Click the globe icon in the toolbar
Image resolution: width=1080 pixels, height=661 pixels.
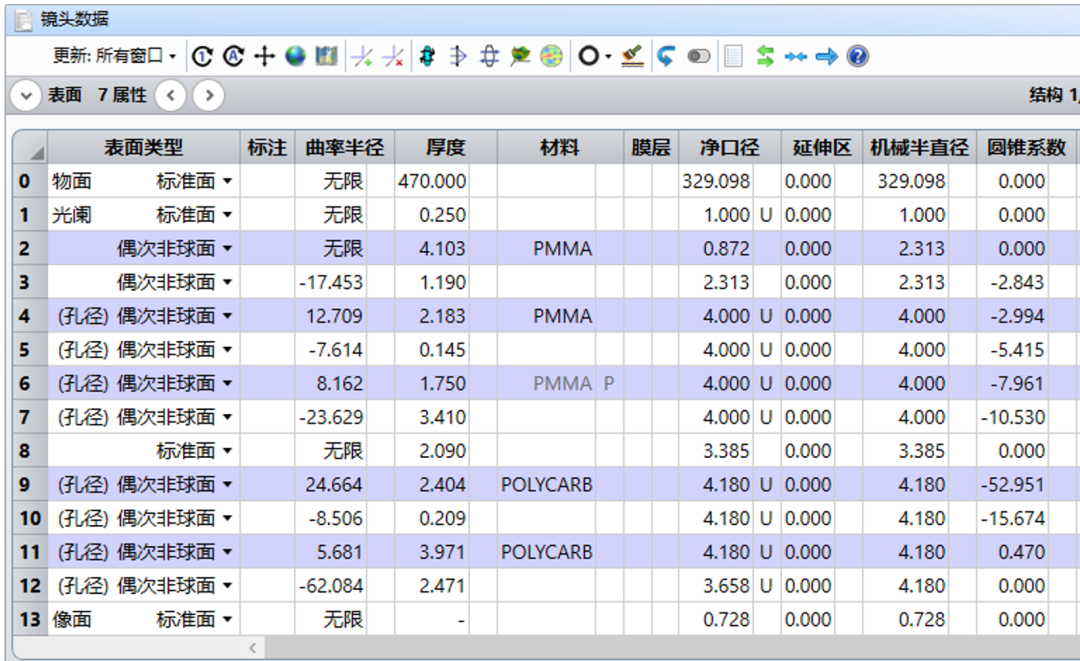click(295, 56)
